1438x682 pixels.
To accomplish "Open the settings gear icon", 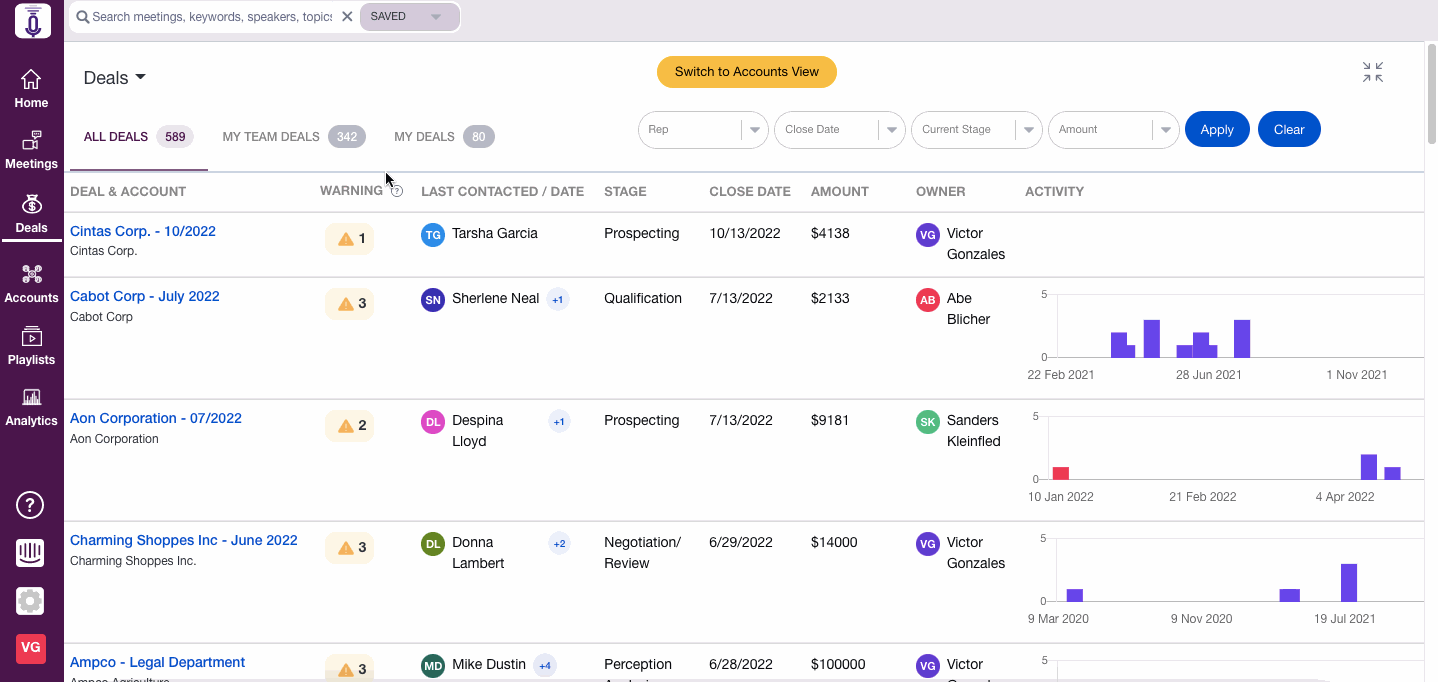I will tap(30, 601).
